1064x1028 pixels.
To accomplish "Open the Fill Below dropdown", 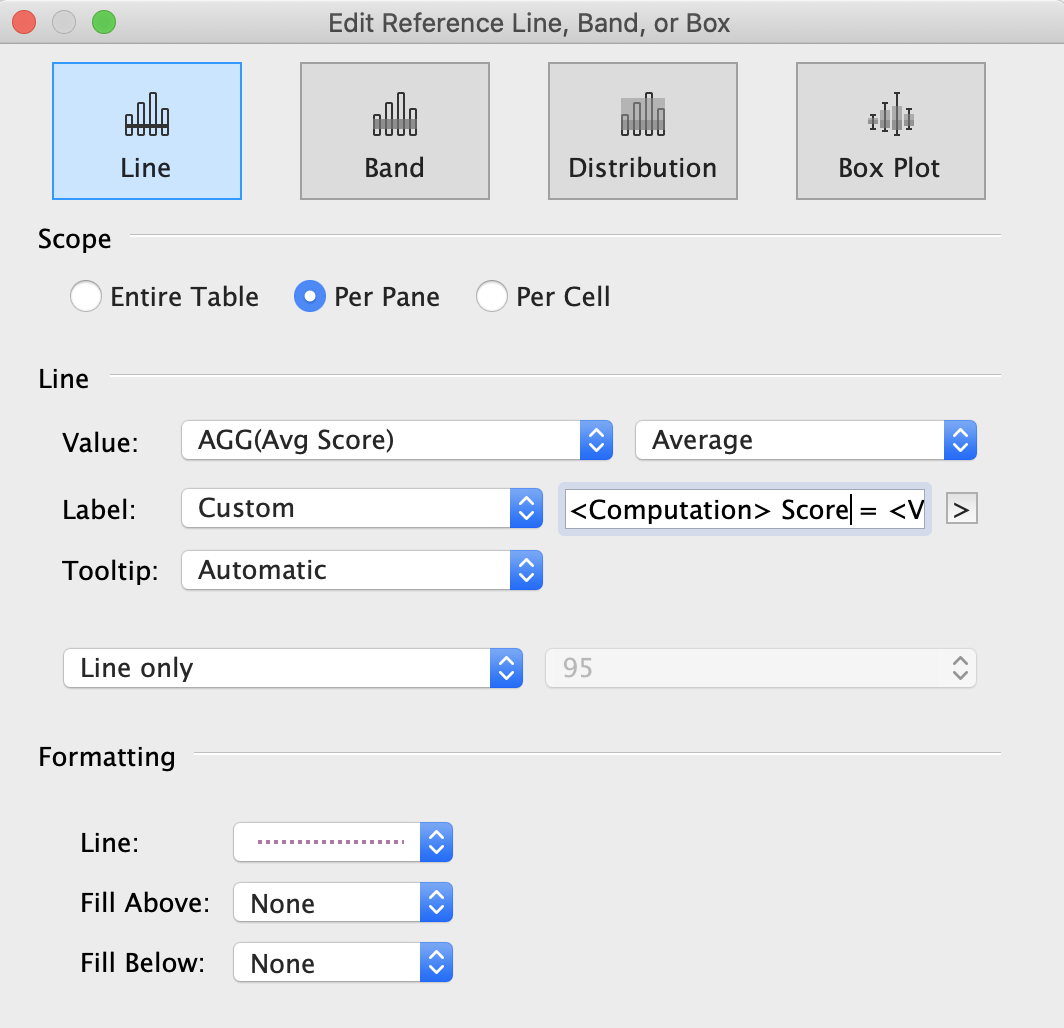I will pyautogui.click(x=342, y=964).
